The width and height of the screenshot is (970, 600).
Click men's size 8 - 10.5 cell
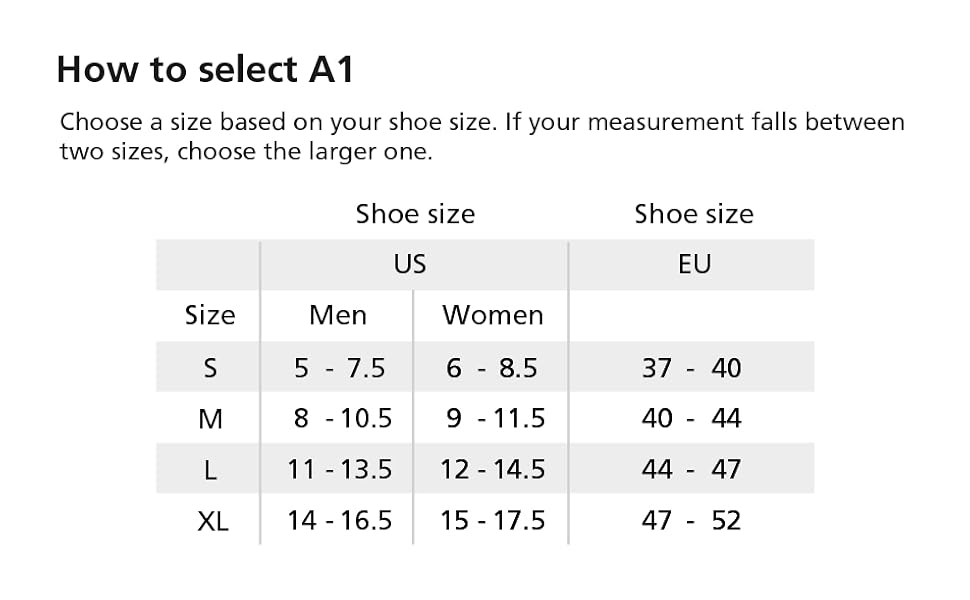(x=342, y=419)
